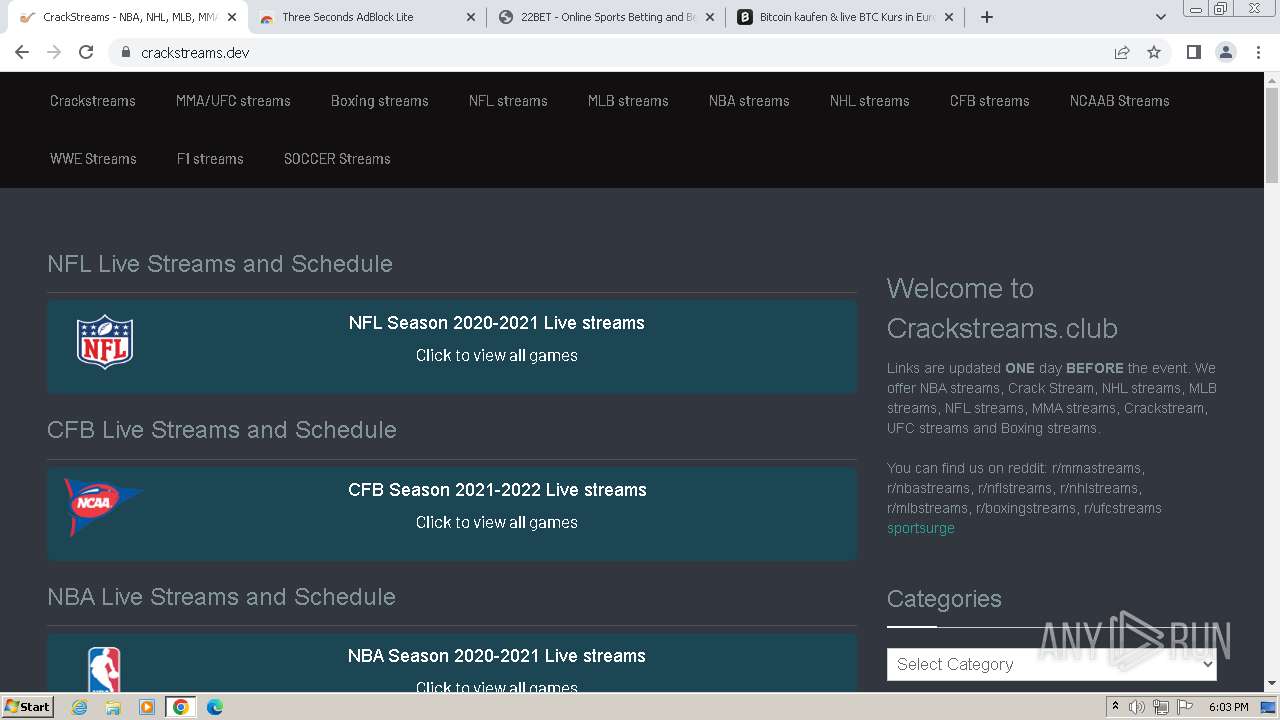
Task: Reload the crackstreams.dev page
Action: [86, 53]
